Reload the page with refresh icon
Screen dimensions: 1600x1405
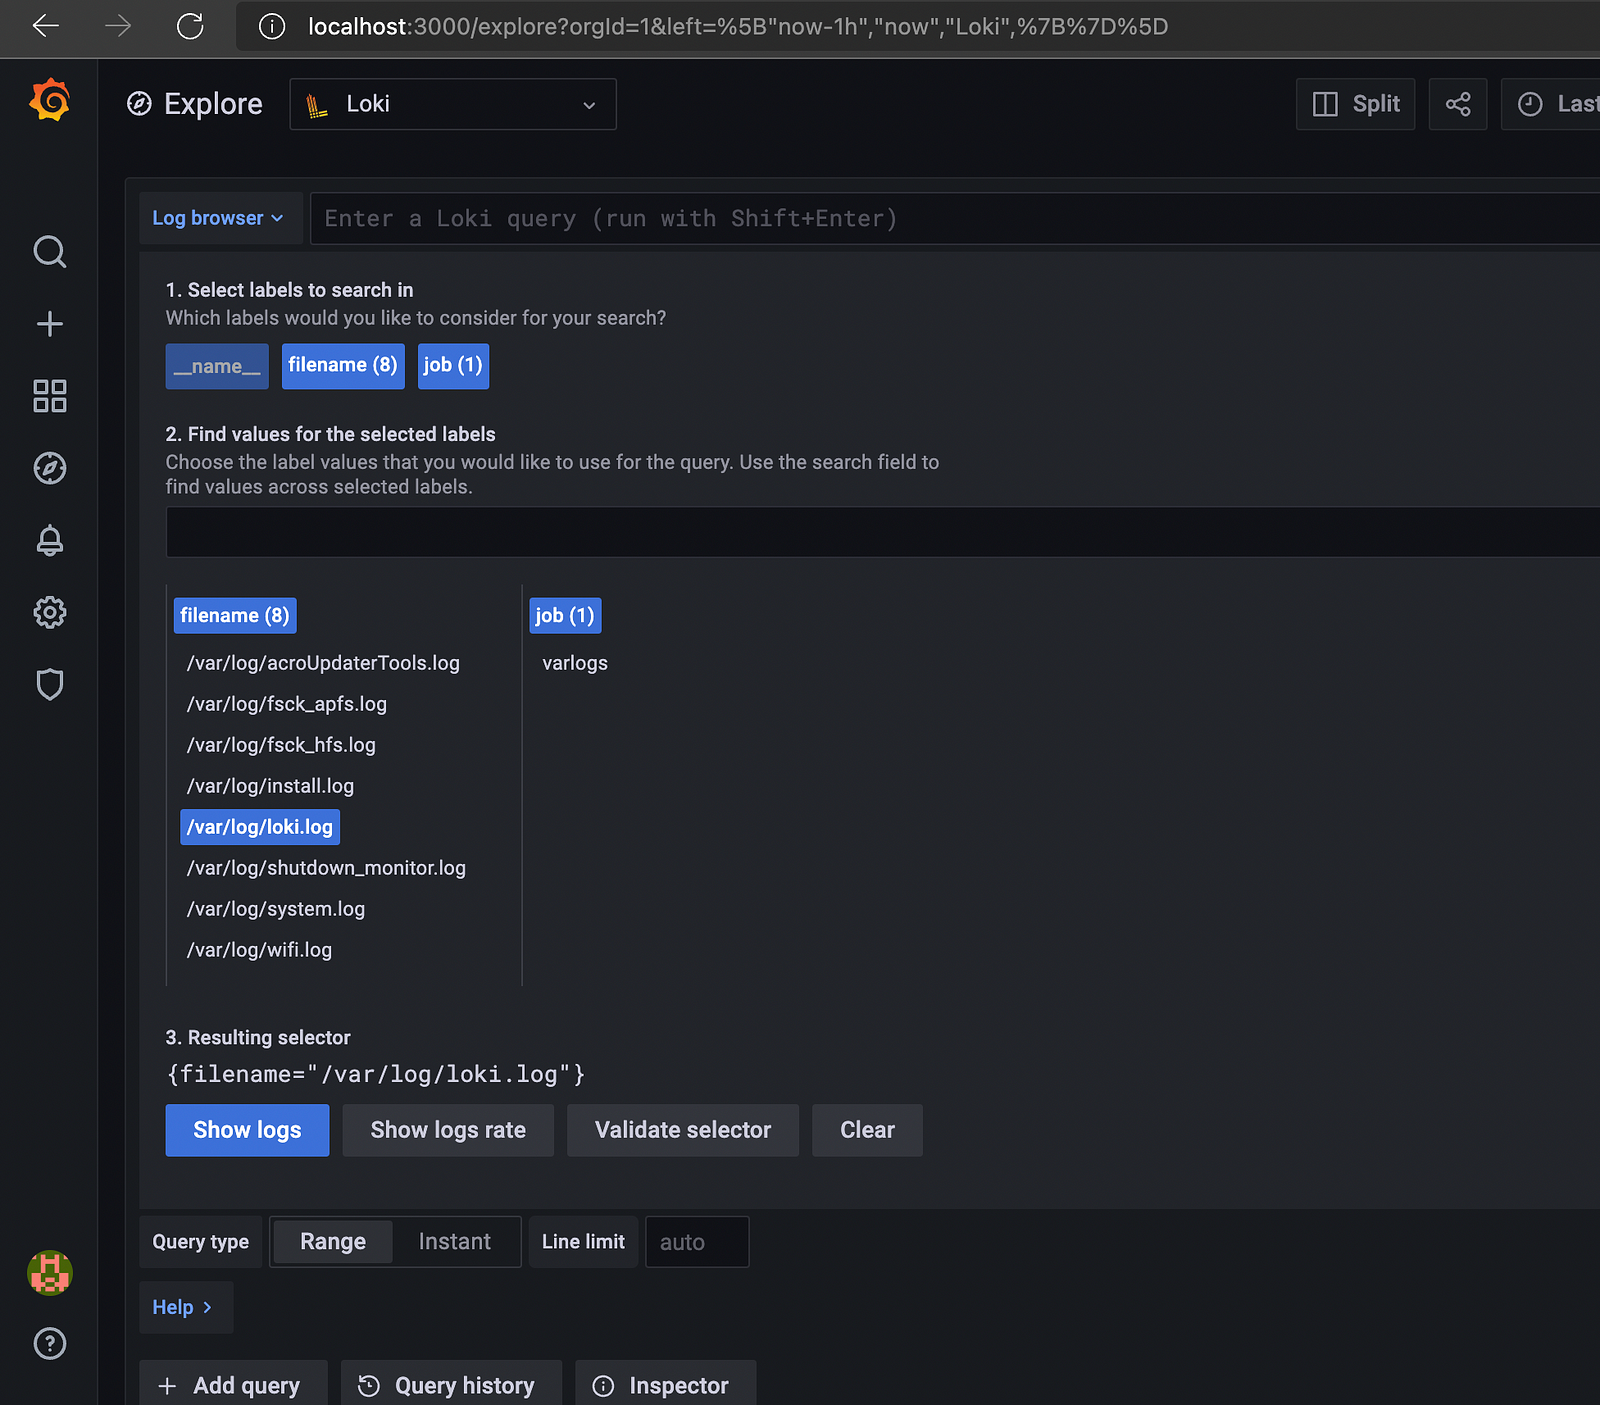[x=190, y=26]
